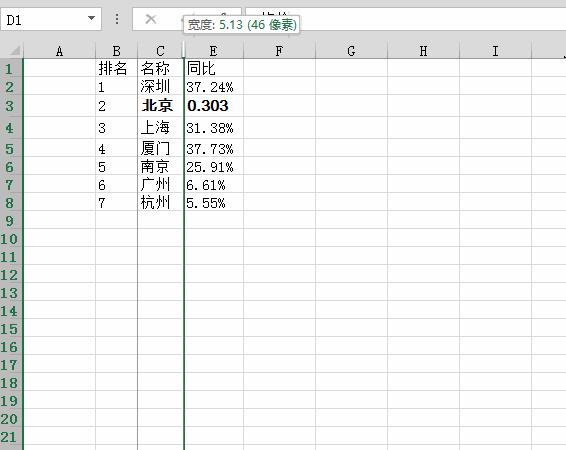Click cell with value 37.24%

214,86
